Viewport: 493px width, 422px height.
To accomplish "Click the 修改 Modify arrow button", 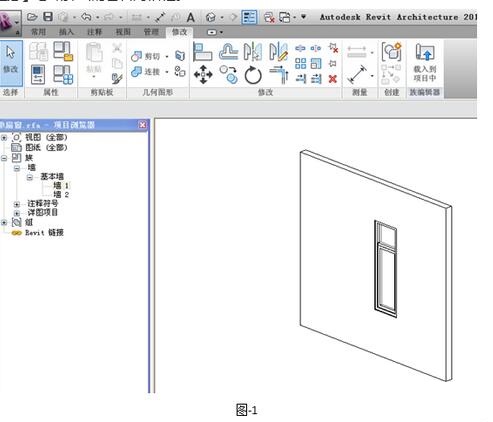I will coord(11,62).
